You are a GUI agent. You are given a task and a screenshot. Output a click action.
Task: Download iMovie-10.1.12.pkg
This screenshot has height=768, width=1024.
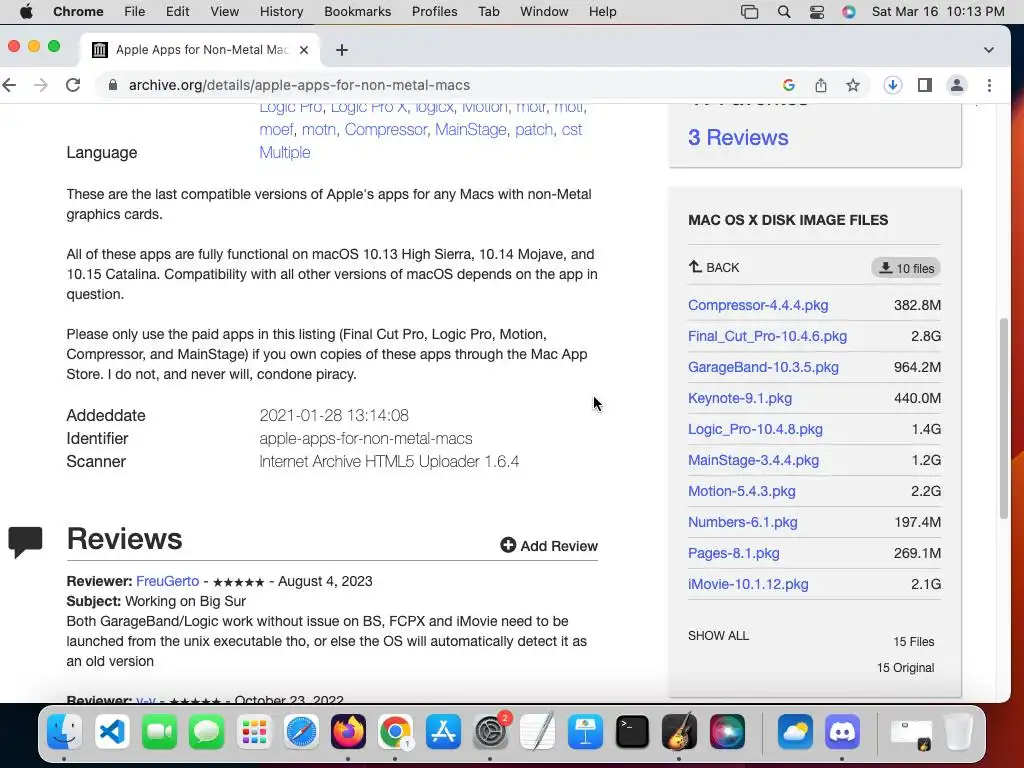click(748, 584)
